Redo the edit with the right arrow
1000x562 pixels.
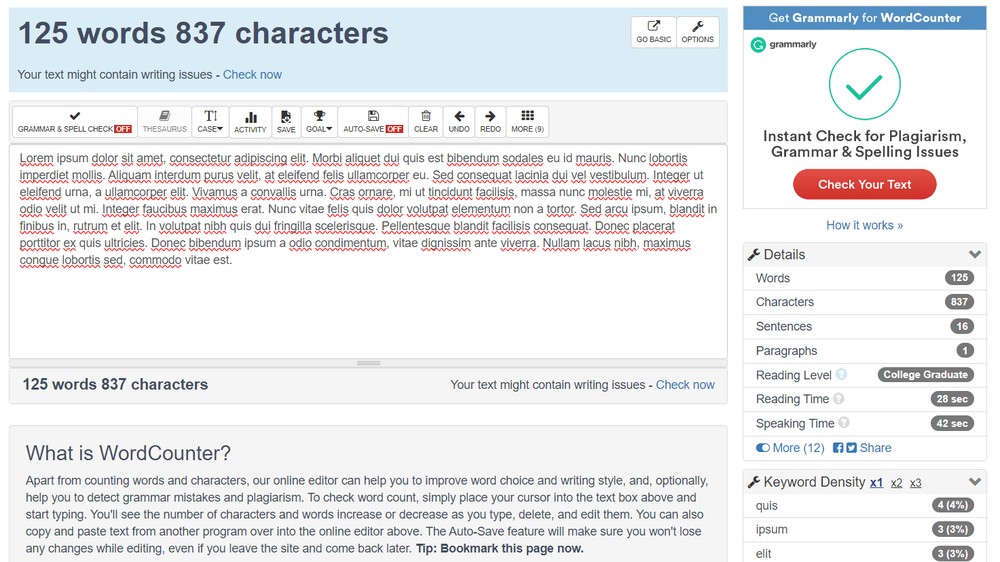(x=490, y=122)
